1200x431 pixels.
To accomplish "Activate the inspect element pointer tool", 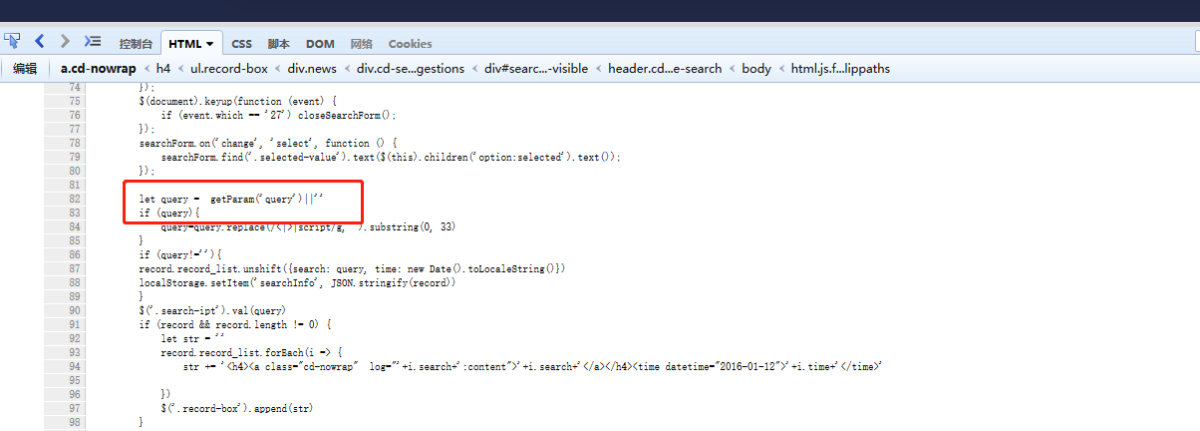I will [12, 41].
